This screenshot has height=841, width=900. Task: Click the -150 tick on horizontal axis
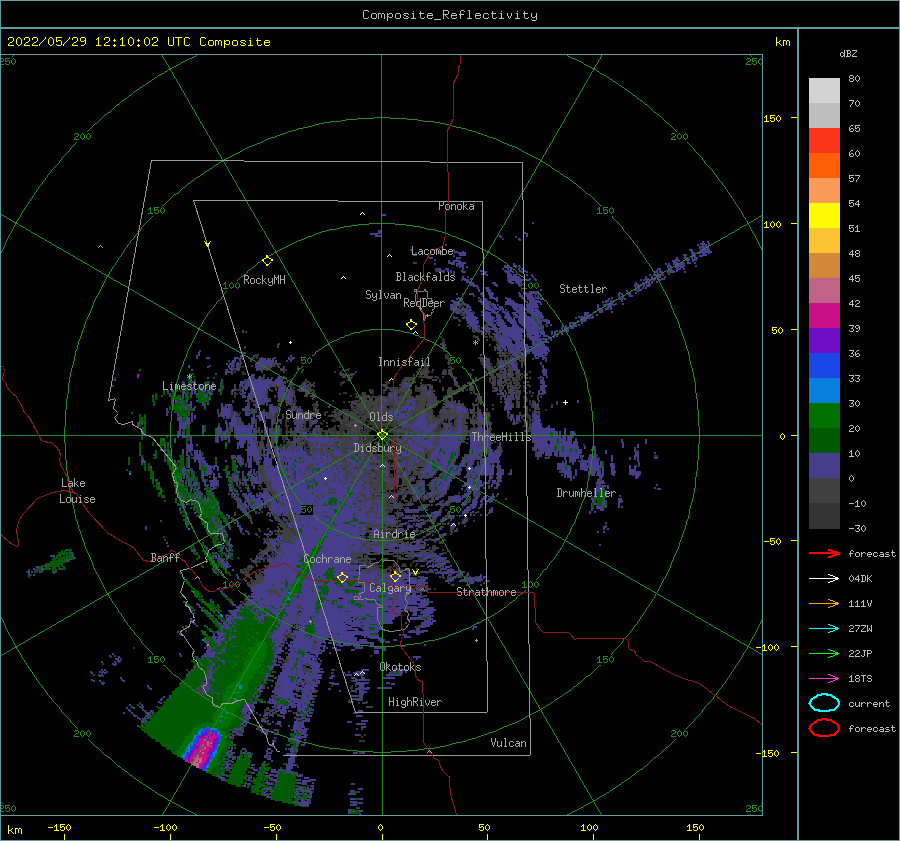coord(59,827)
